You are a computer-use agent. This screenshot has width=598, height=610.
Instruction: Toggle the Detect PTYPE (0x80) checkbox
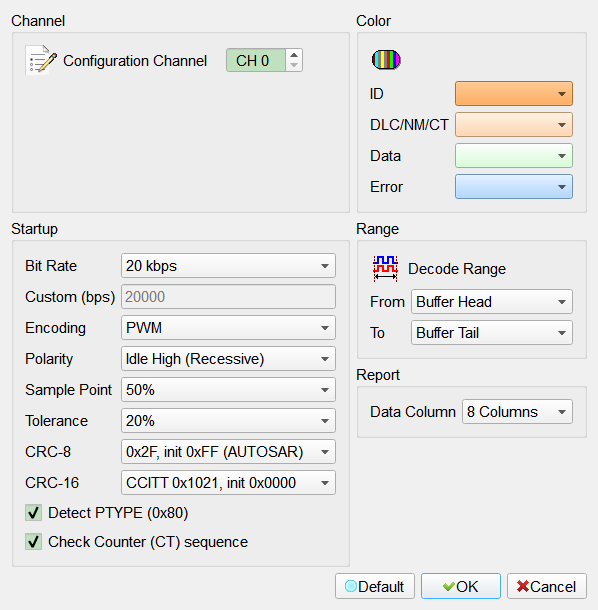(33, 513)
